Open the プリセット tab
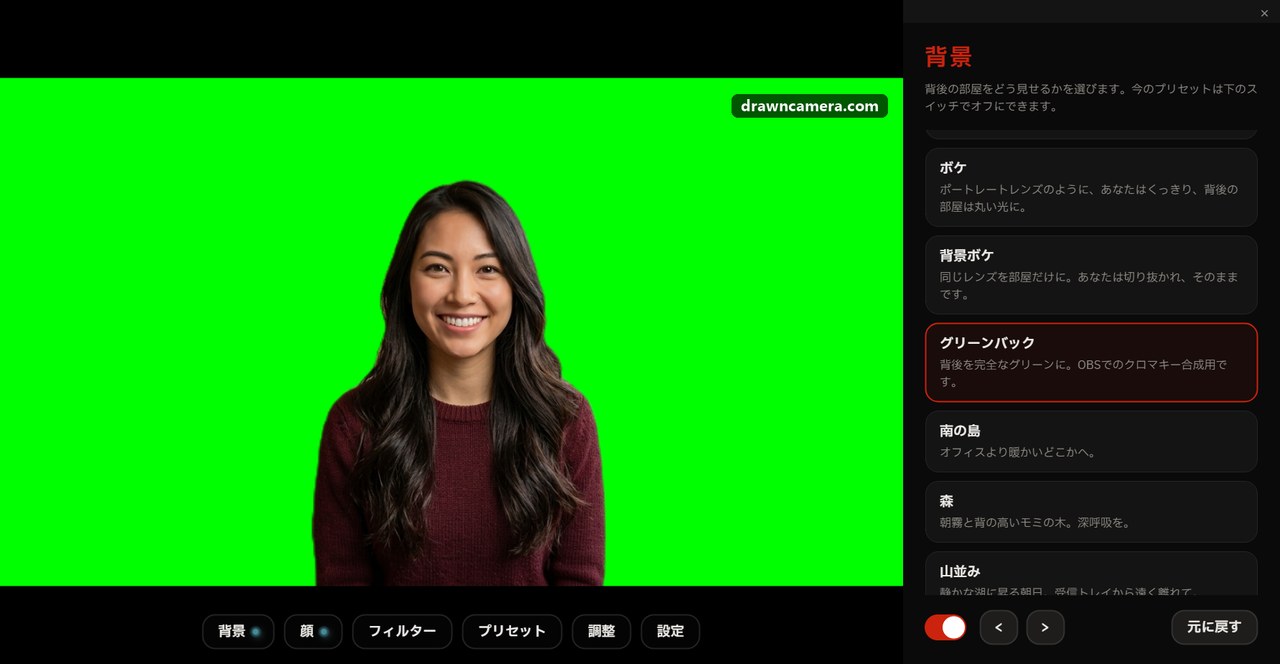Image resolution: width=1280 pixels, height=664 pixels. [512, 631]
